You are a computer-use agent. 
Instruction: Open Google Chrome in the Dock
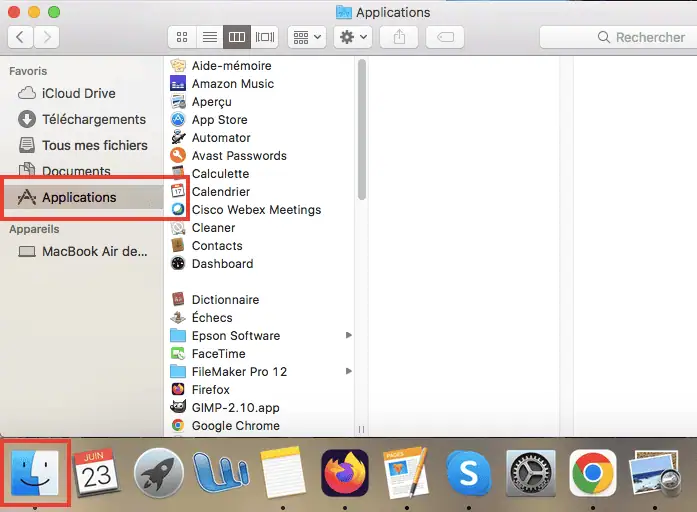593,473
